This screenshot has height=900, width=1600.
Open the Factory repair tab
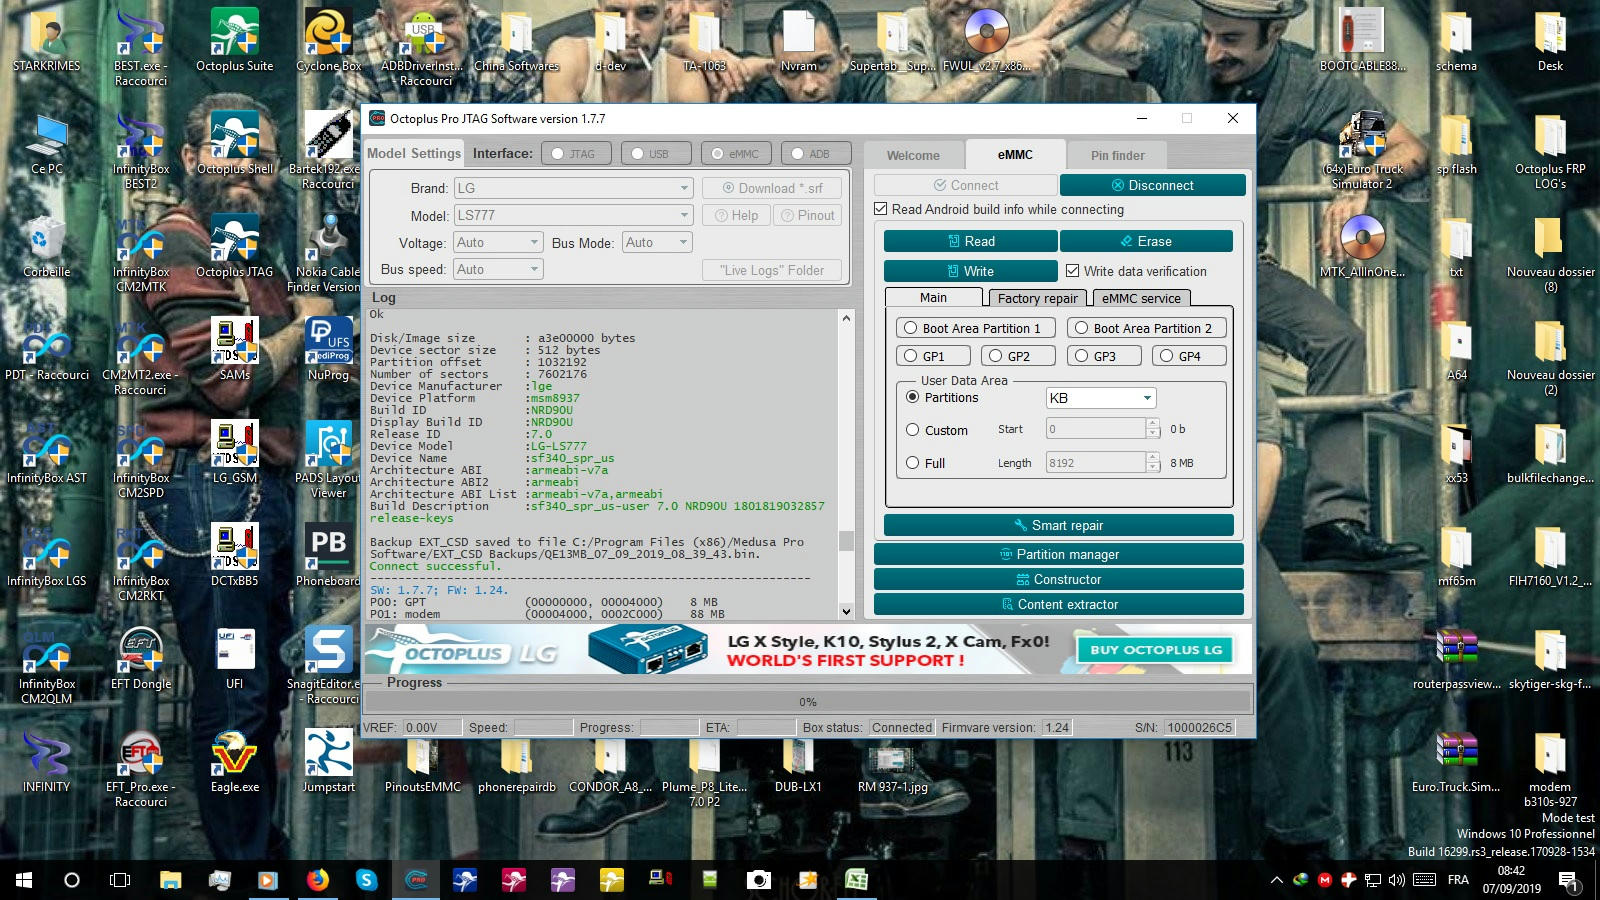(x=1037, y=298)
